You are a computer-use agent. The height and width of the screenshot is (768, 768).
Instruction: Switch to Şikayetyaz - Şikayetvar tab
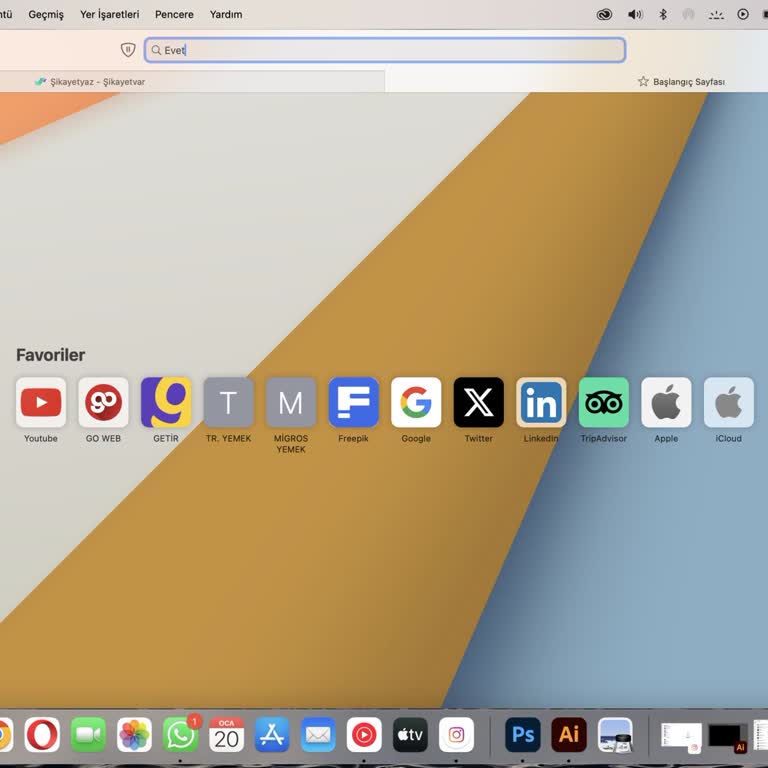[192, 81]
